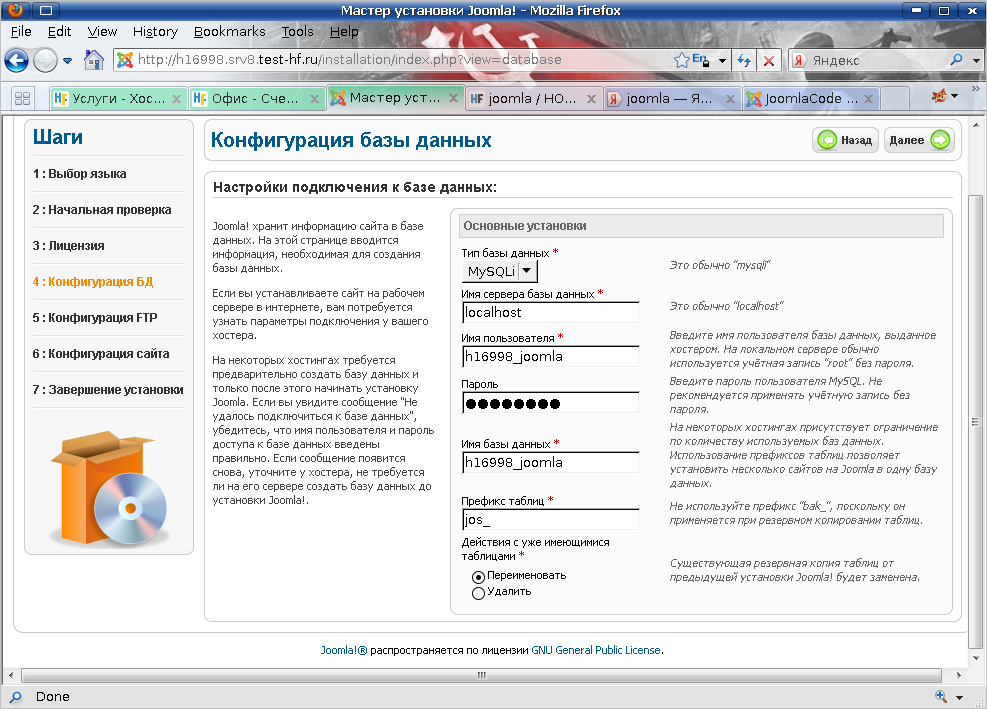Select the 'Удалить' radio option
Viewport: 987px width, 709px height.
(x=478, y=593)
